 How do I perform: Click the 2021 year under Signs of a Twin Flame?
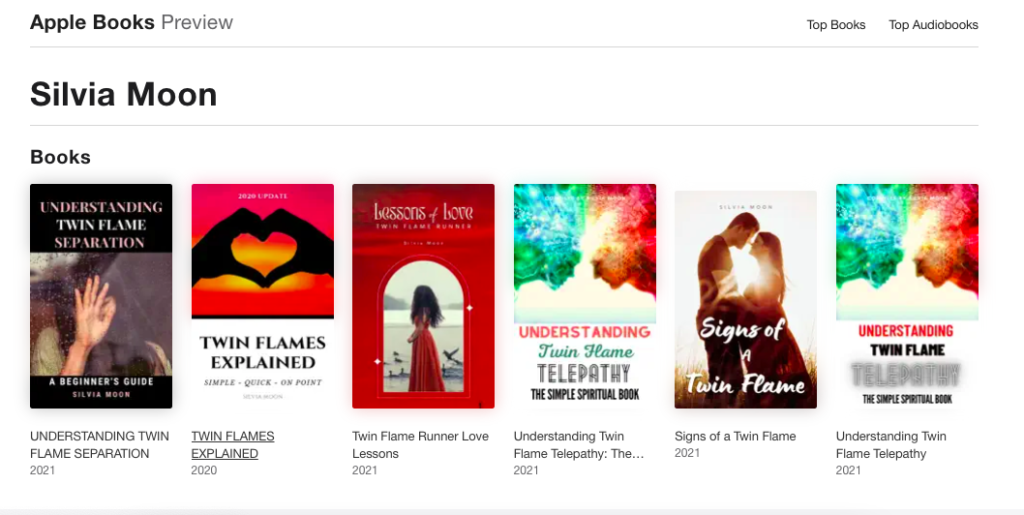(687, 453)
